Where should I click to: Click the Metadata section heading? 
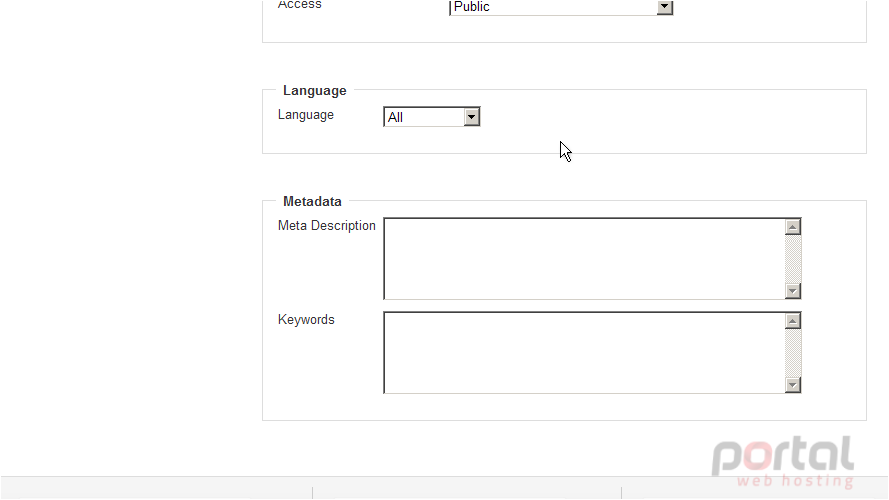click(312, 201)
